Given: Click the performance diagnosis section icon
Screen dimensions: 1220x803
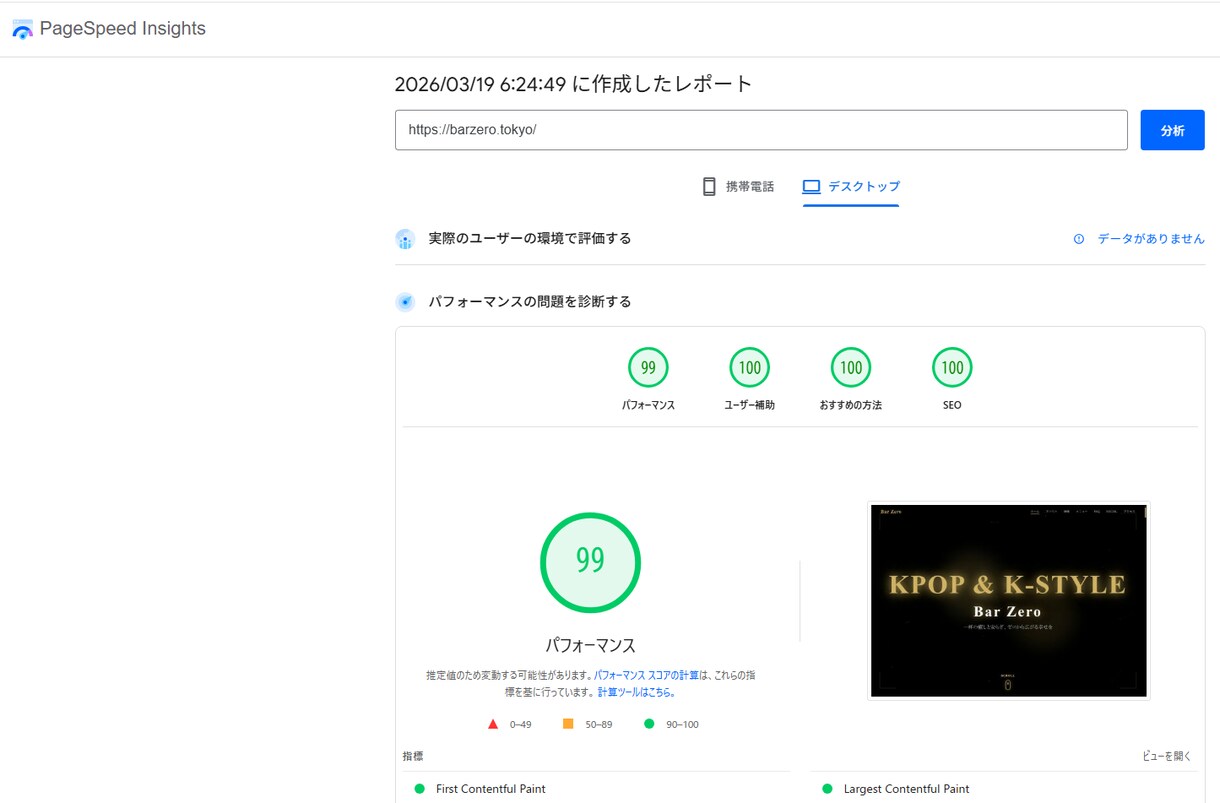Looking at the screenshot, I should (405, 302).
